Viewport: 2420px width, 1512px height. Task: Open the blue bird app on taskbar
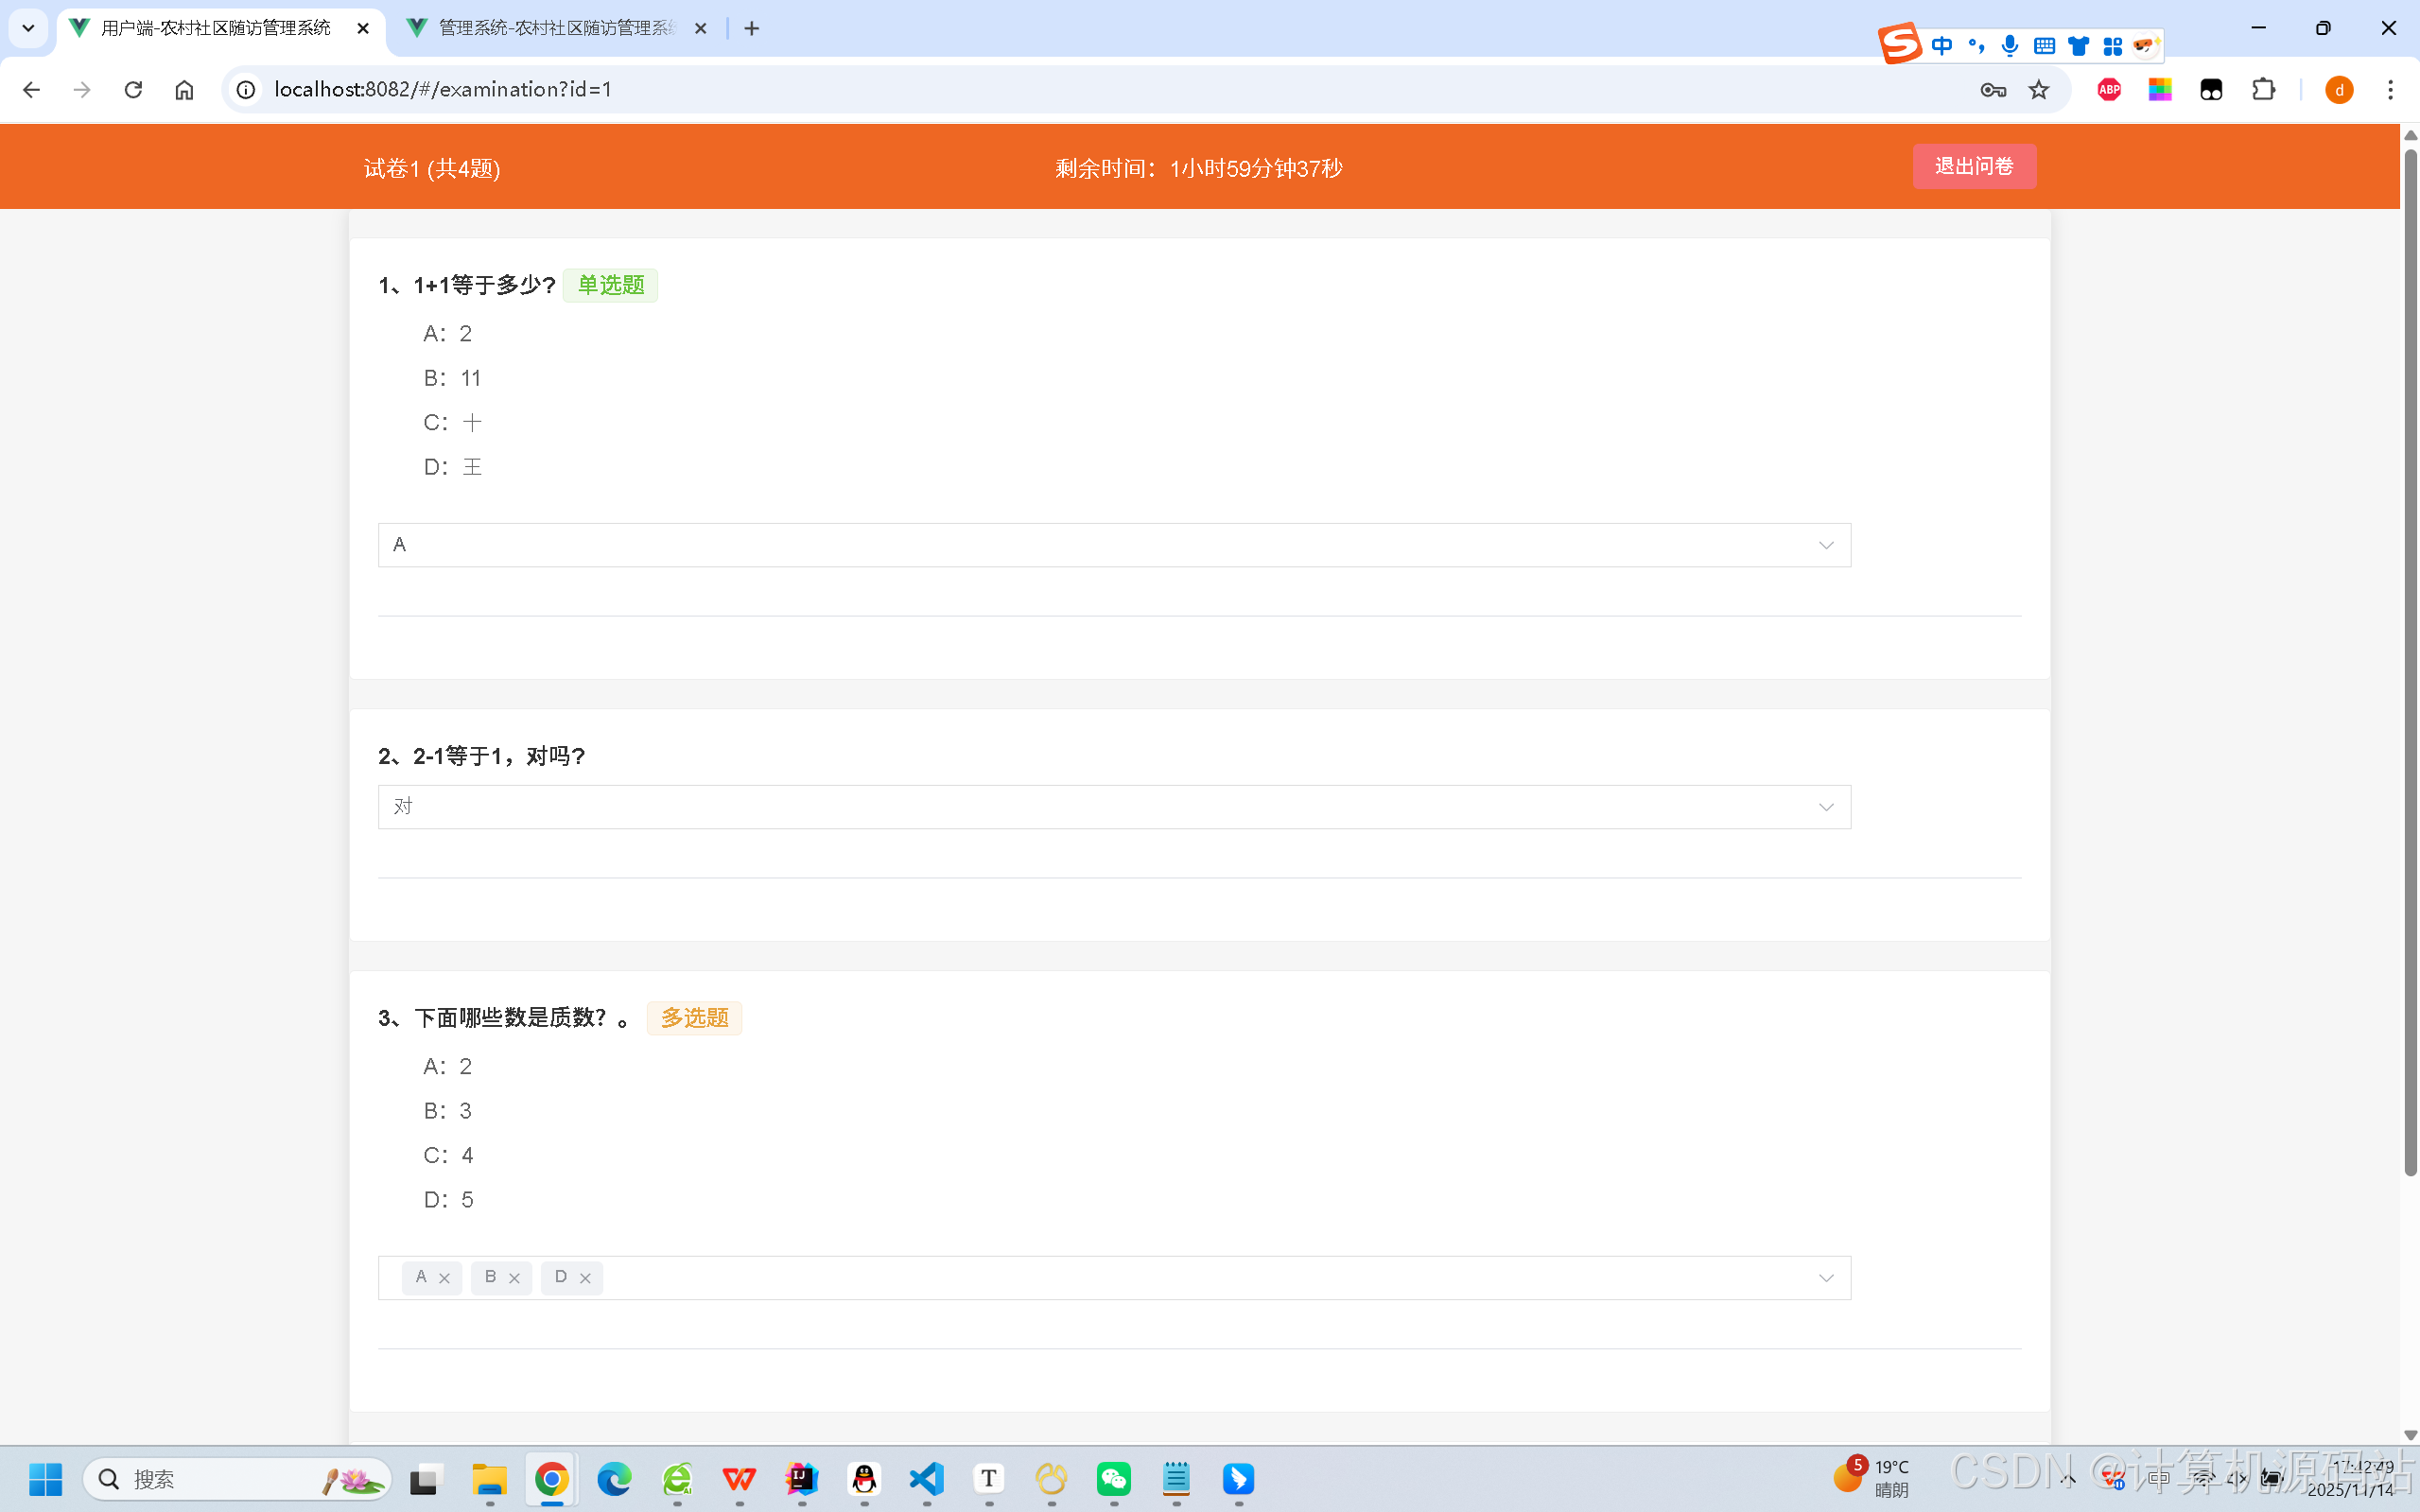1238,1479
